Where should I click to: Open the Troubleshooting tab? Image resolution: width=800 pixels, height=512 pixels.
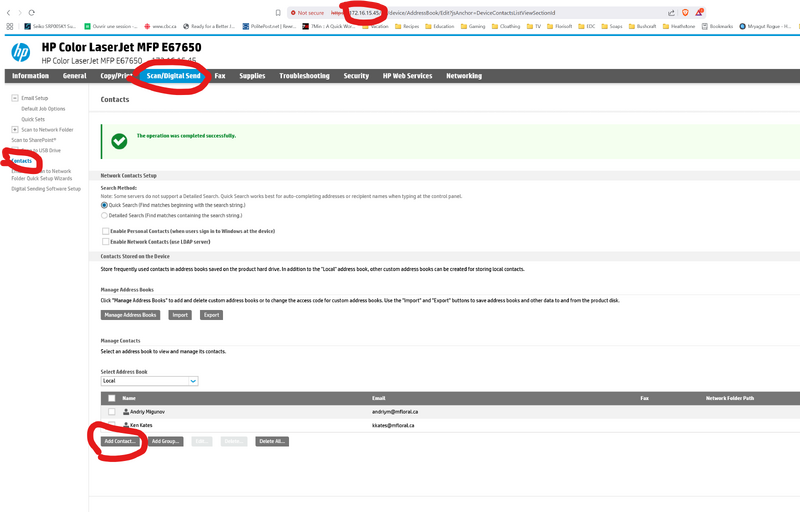click(x=304, y=76)
